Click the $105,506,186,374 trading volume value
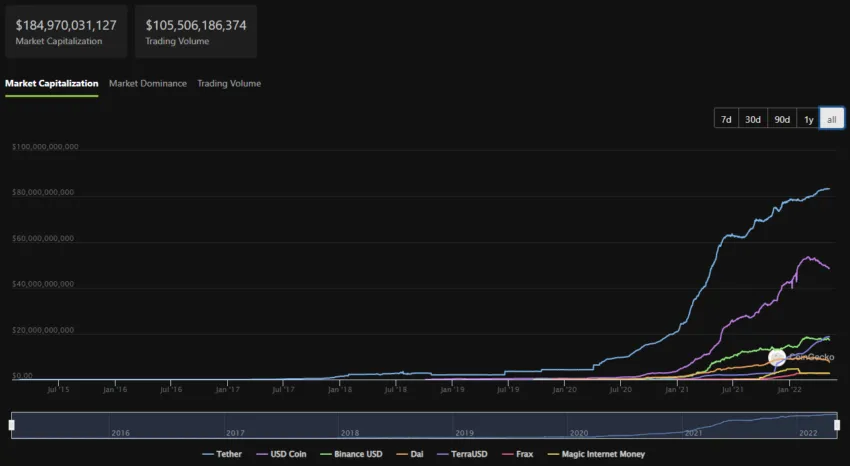Viewport: 850px width, 466px height. tap(196, 25)
